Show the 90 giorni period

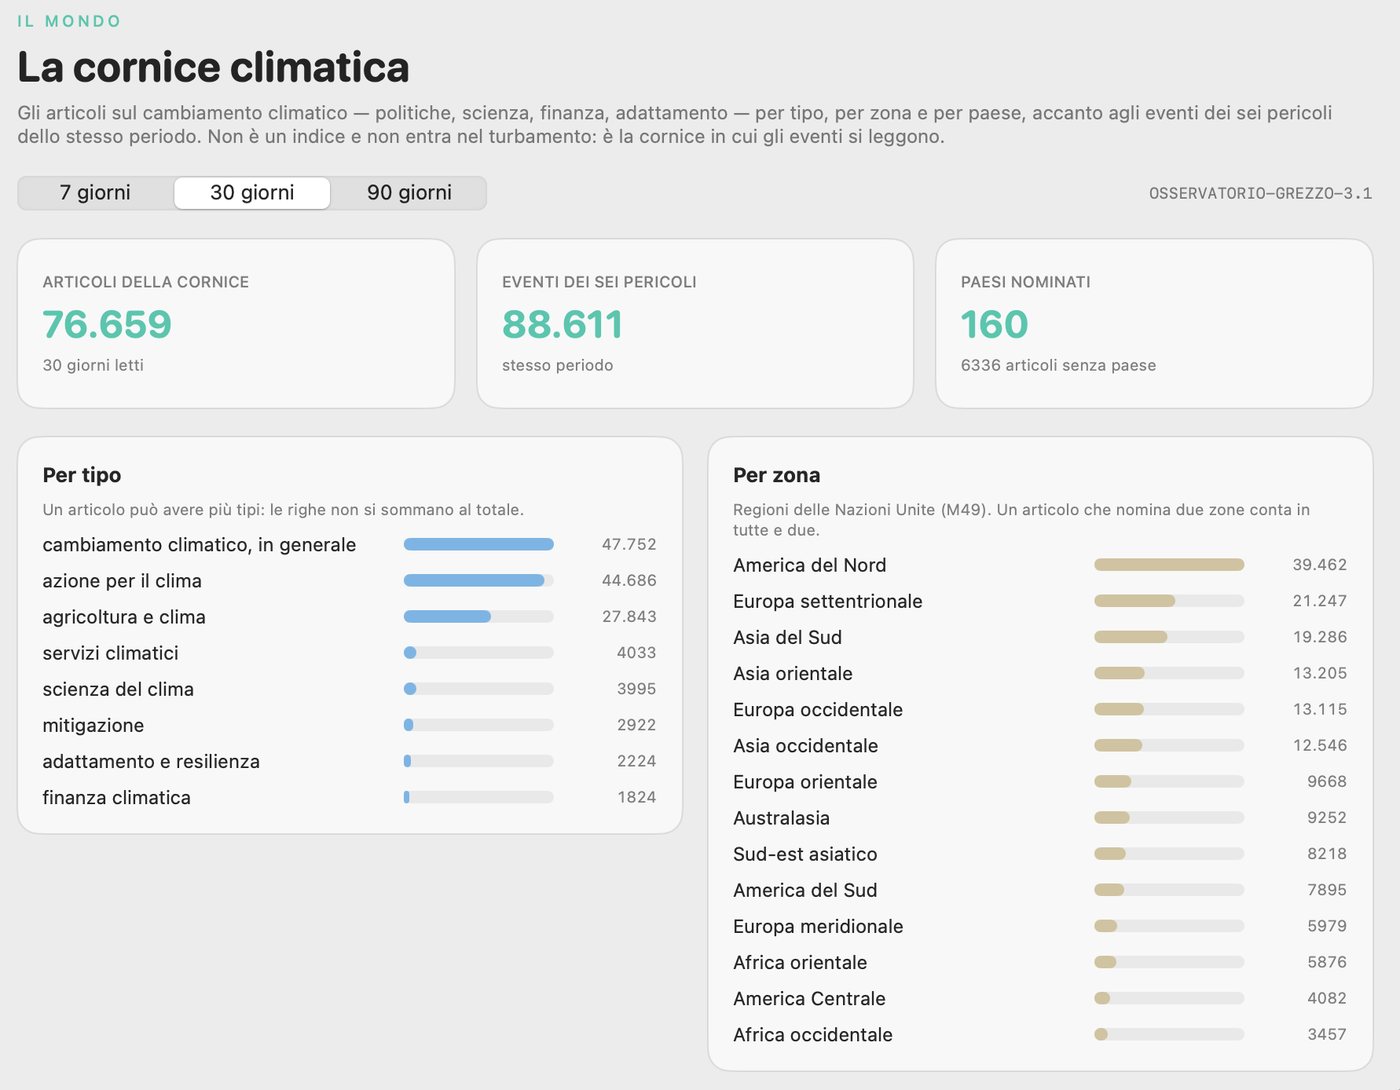point(409,193)
